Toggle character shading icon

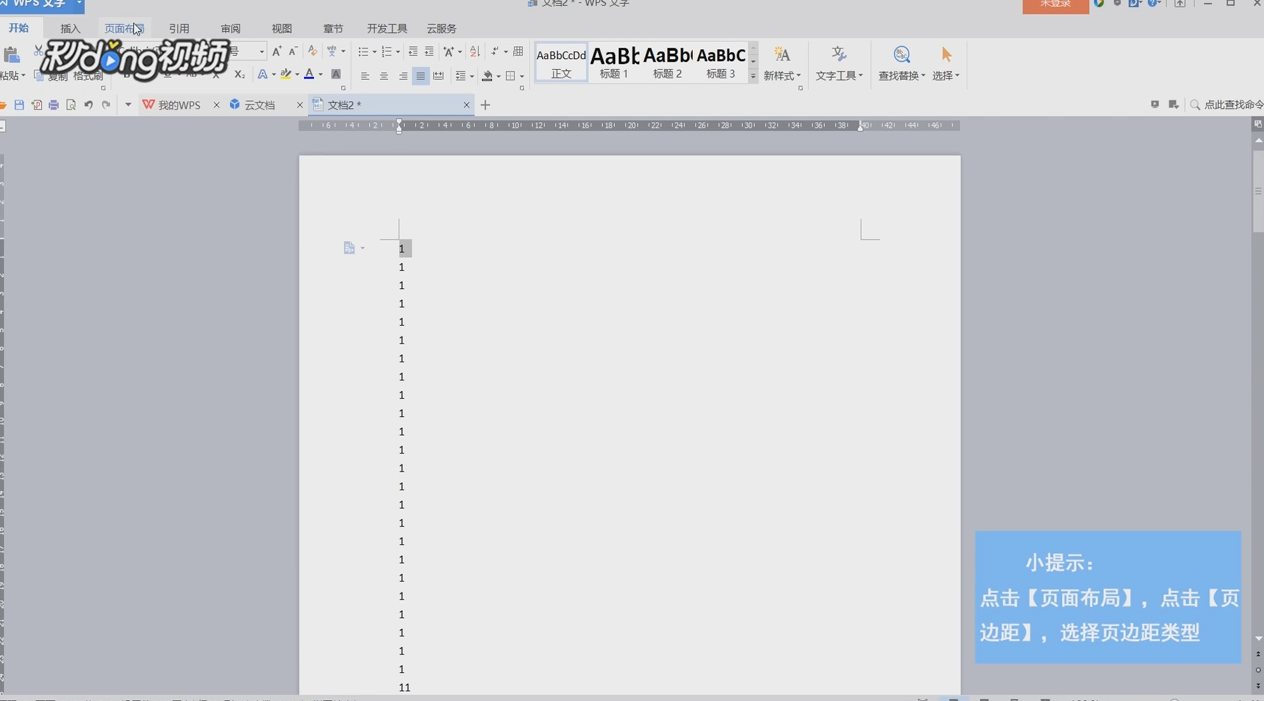point(336,75)
